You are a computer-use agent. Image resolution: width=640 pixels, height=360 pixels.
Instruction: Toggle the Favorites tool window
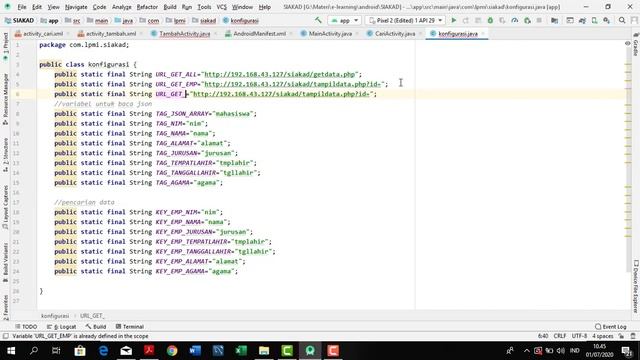[5, 307]
